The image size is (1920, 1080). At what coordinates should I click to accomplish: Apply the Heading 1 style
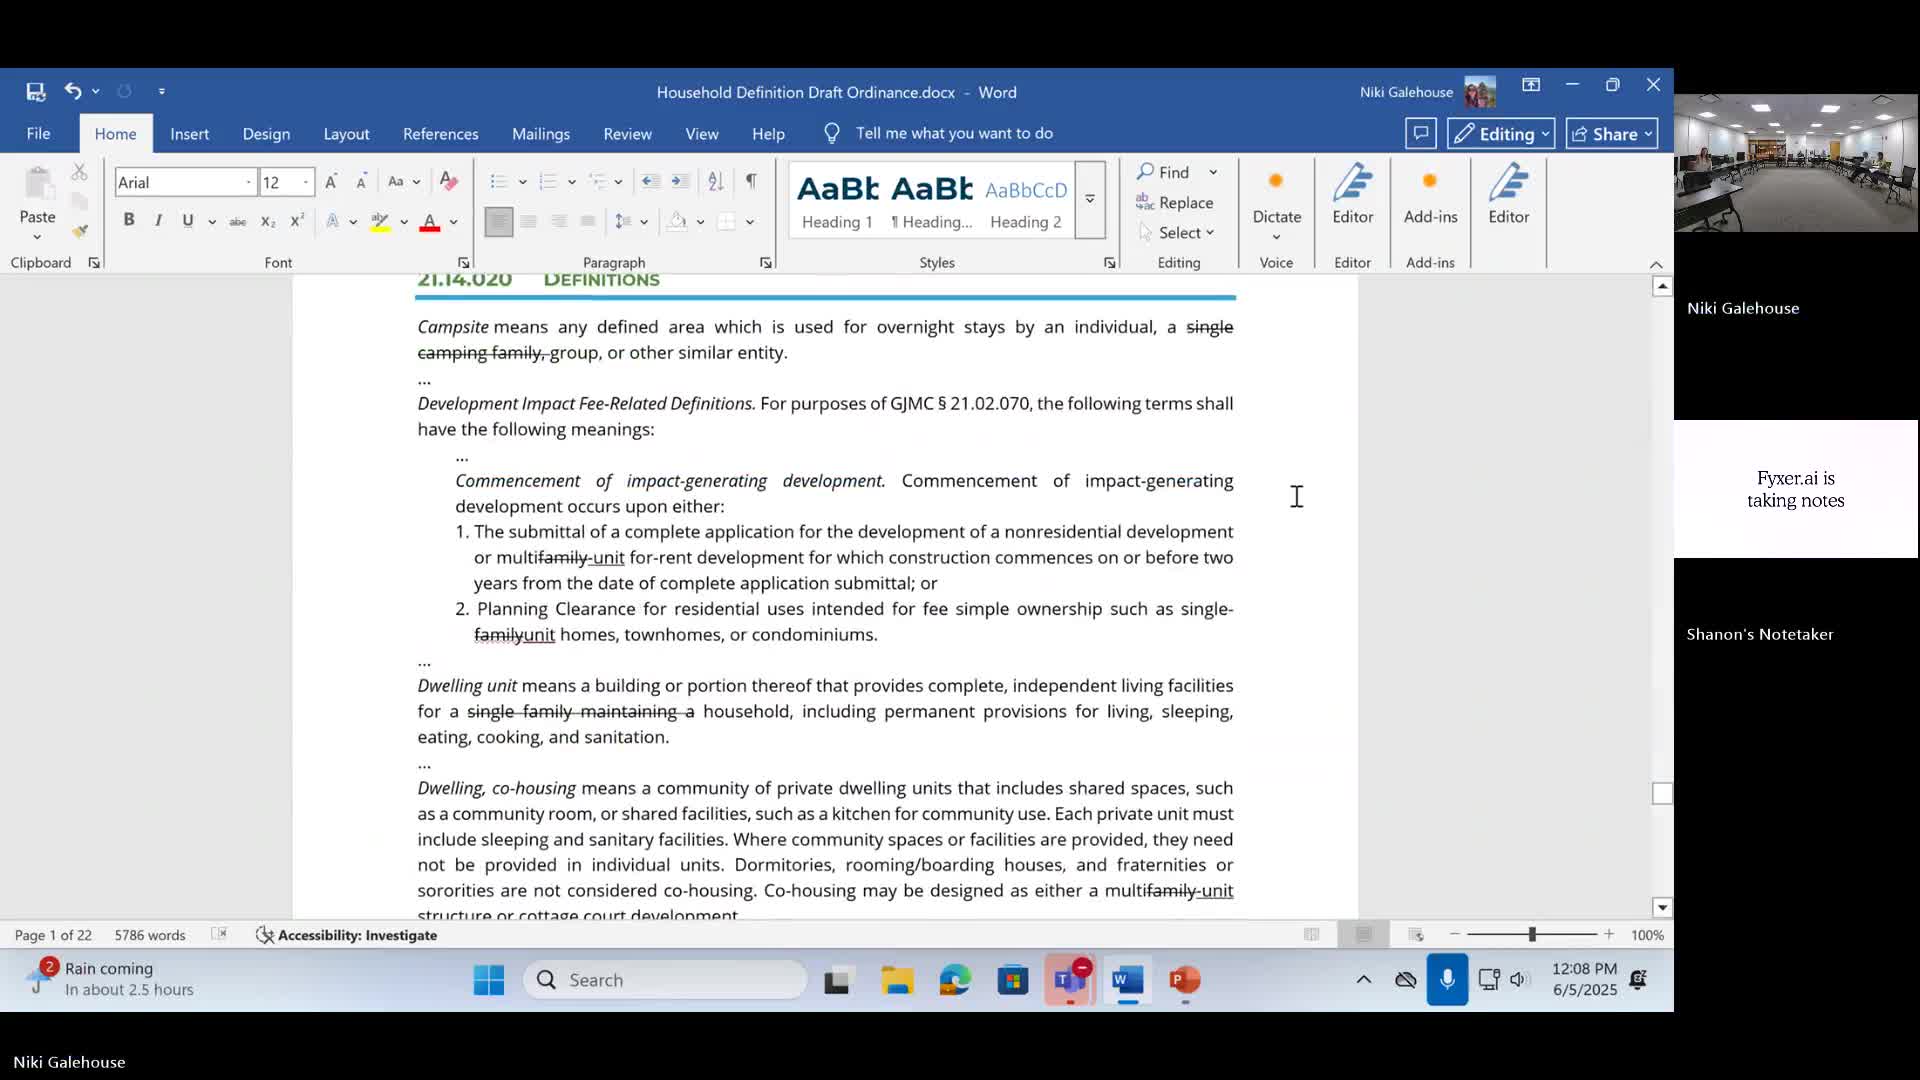point(836,200)
